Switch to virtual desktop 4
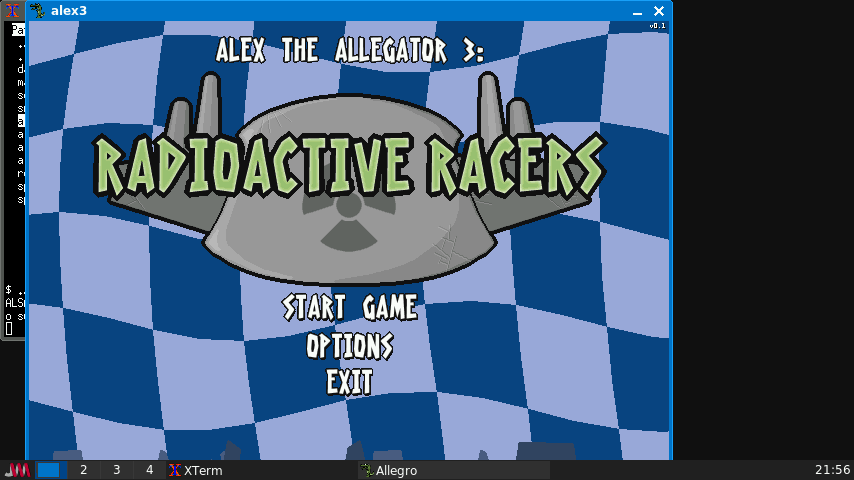This screenshot has height=480, width=854. [x=149, y=470]
